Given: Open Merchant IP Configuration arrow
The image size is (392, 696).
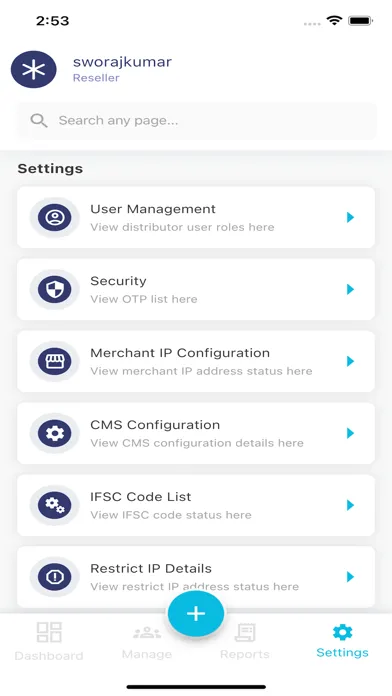Looking at the screenshot, I should click(x=350, y=361).
